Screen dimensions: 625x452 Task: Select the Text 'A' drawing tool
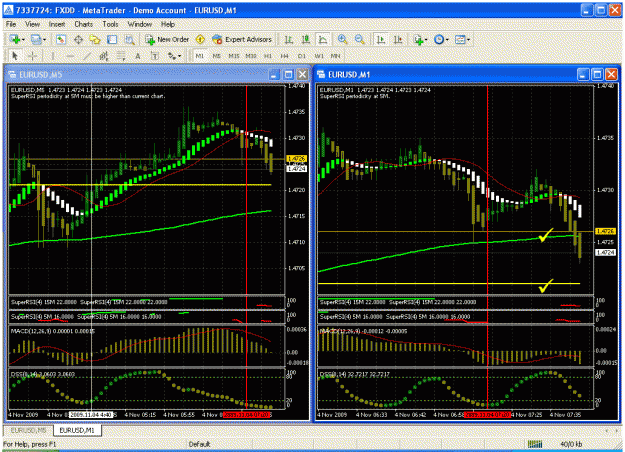pyautogui.click(x=138, y=56)
